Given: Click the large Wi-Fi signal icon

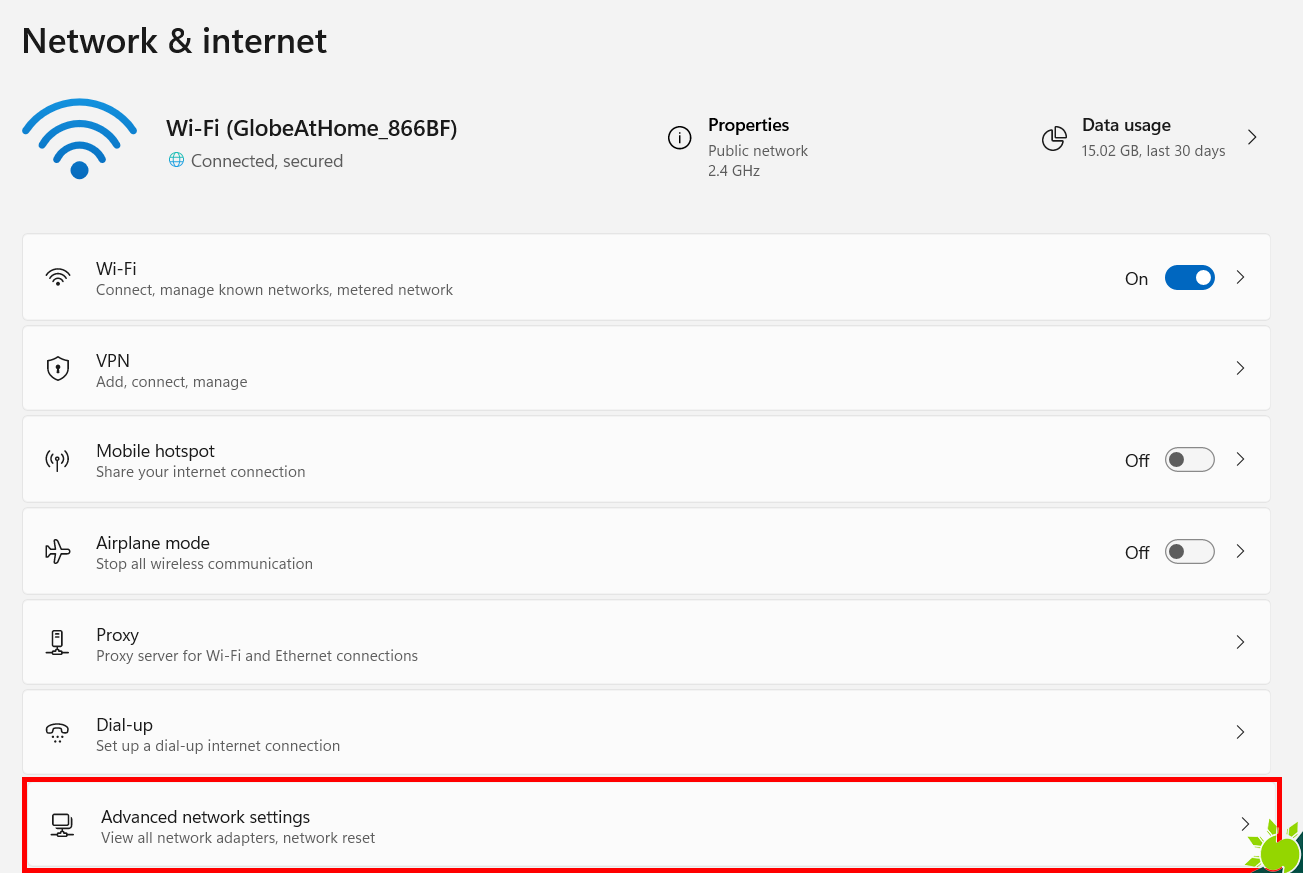Looking at the screenshot, I should click(x=79, y=139).
